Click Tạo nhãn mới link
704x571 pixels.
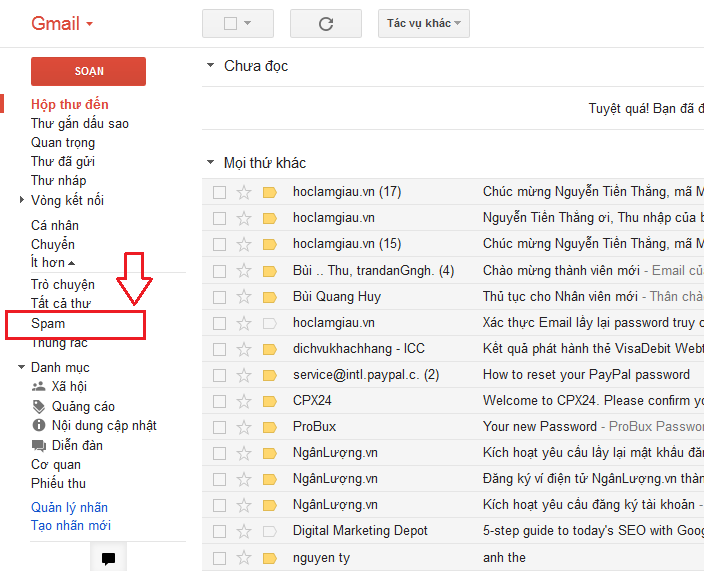pos(71,526)
